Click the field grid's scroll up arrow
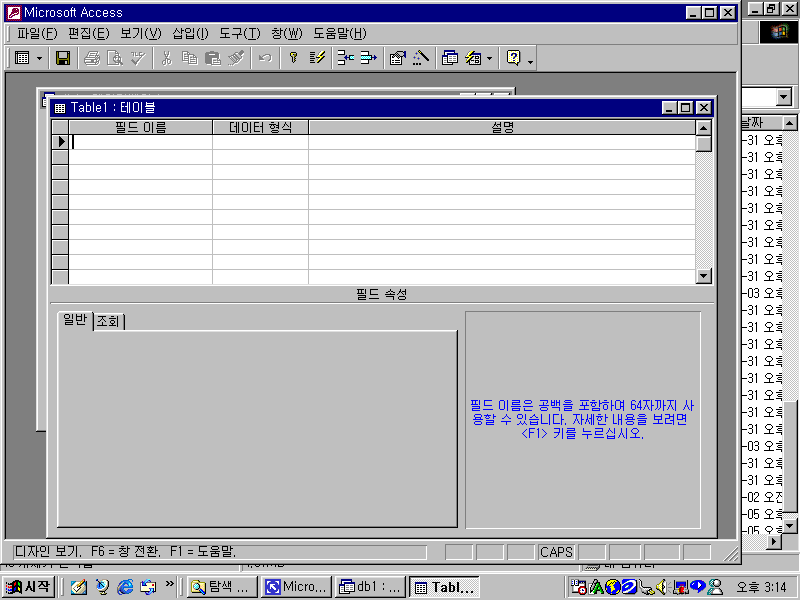This screenshot has width=800, height=600. (x=704, y=128)
